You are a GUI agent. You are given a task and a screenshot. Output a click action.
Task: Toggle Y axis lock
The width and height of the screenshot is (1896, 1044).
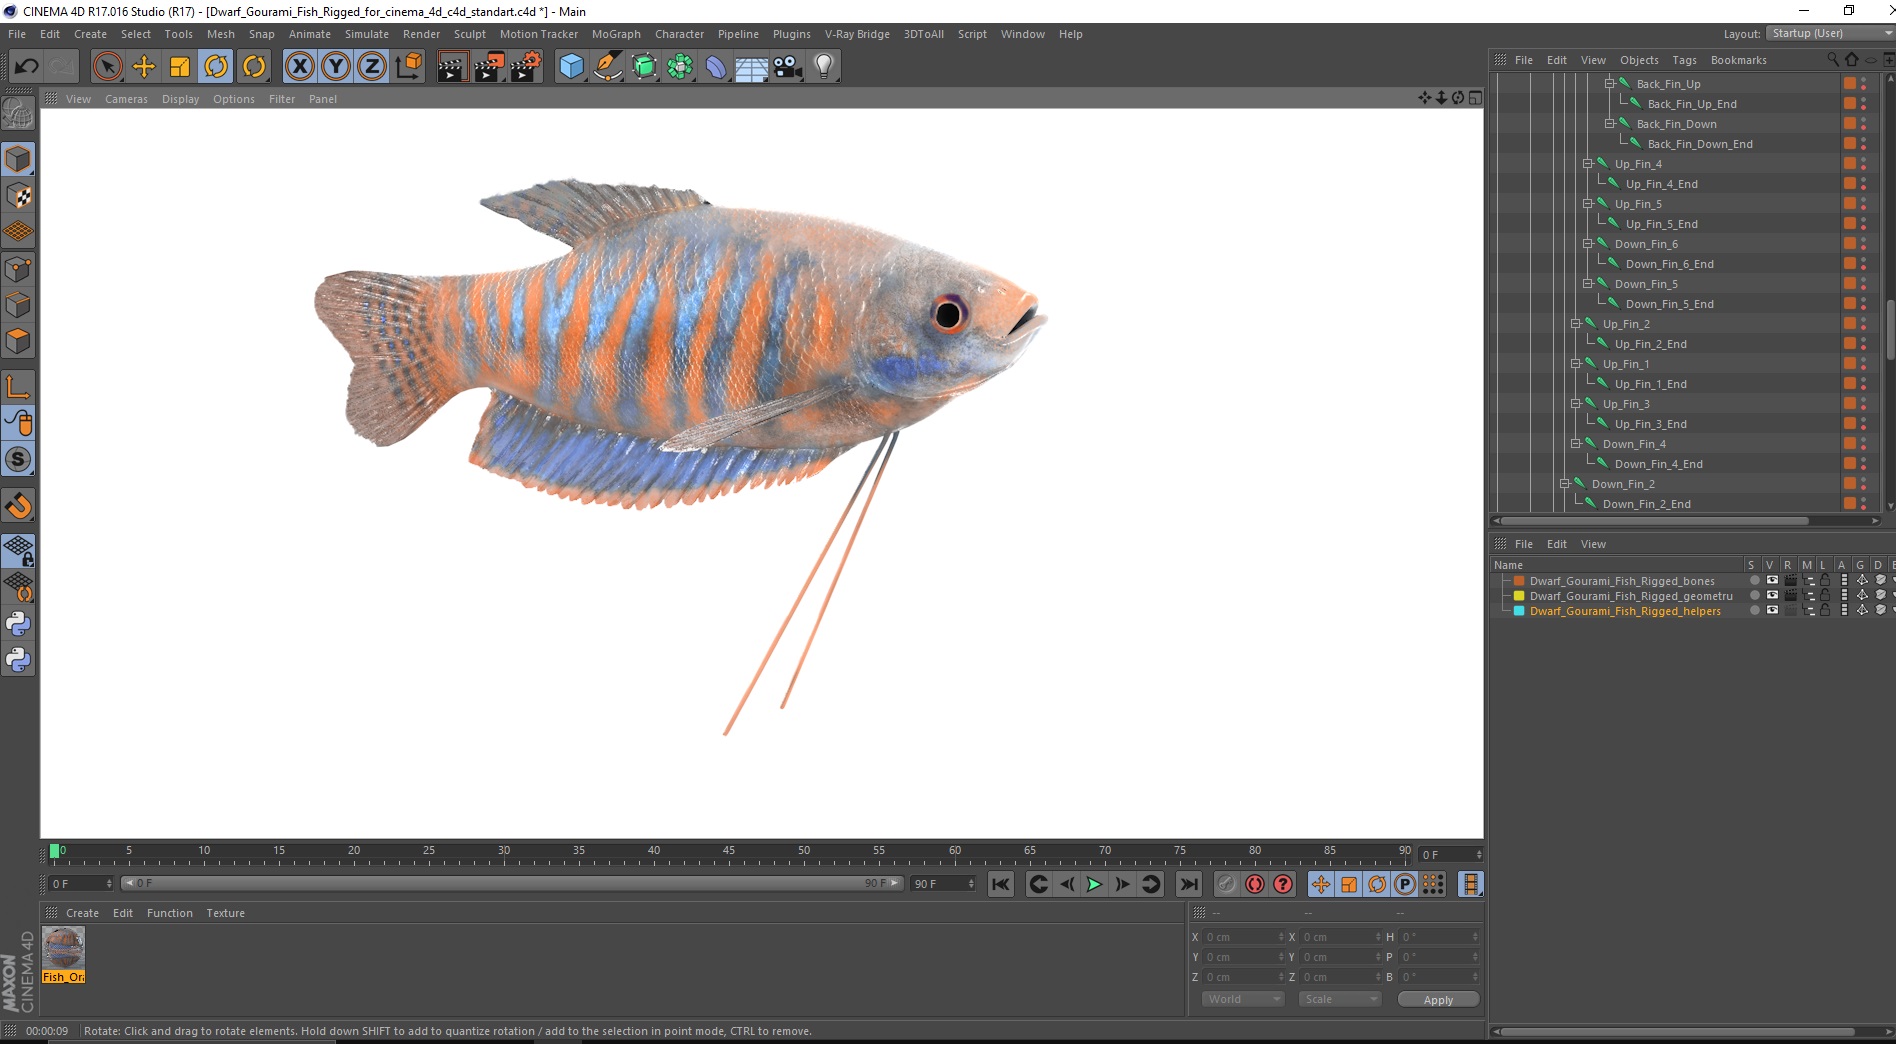click(x=336, y=67)
